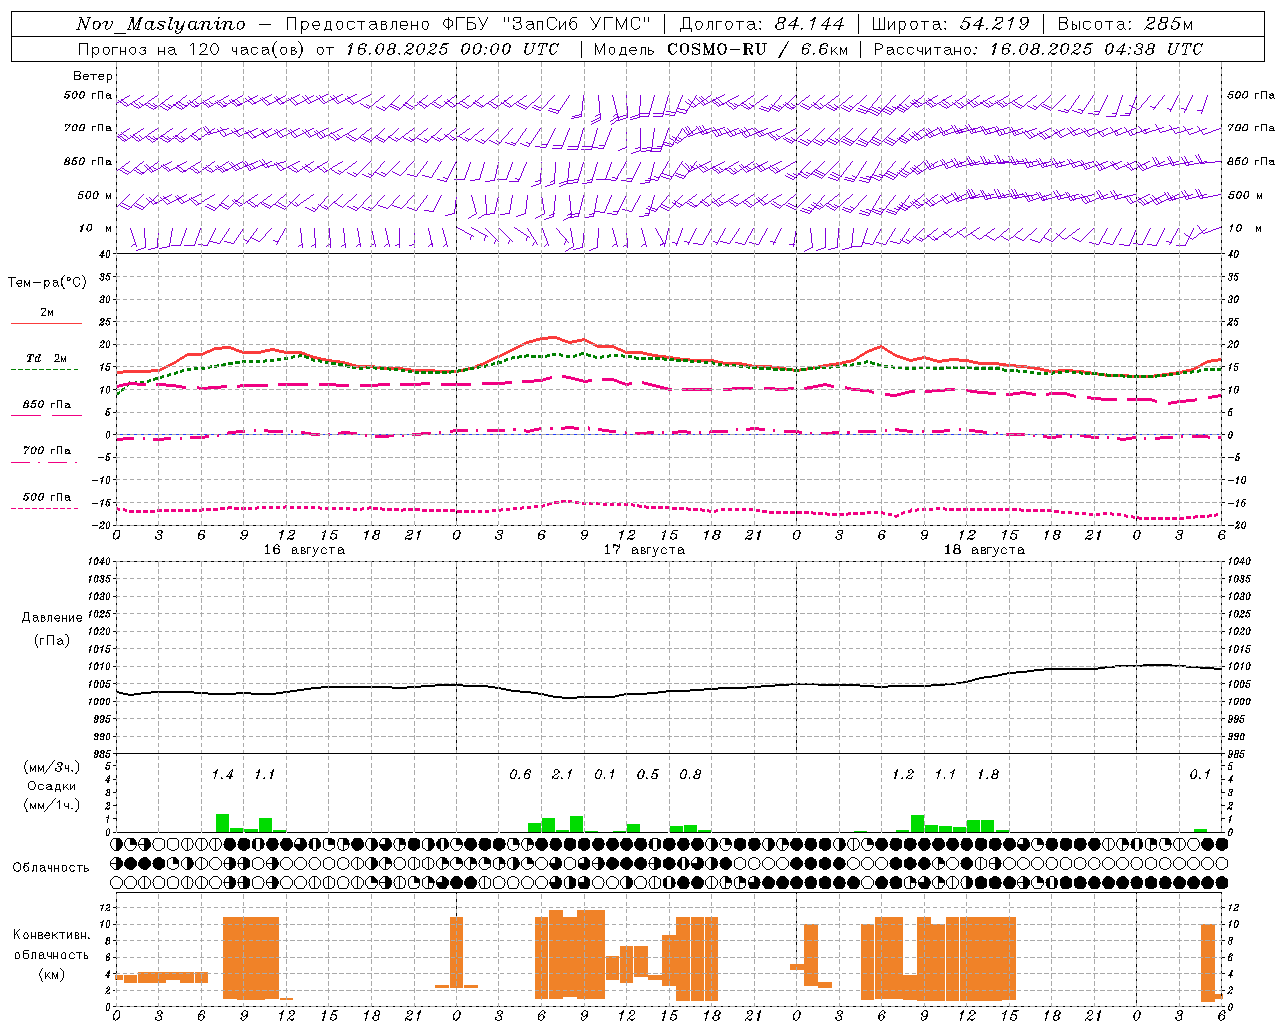This screenshot has height=1024, width=1280.
Task: Click the 10 м wind level label
Action: coord(95,228)
